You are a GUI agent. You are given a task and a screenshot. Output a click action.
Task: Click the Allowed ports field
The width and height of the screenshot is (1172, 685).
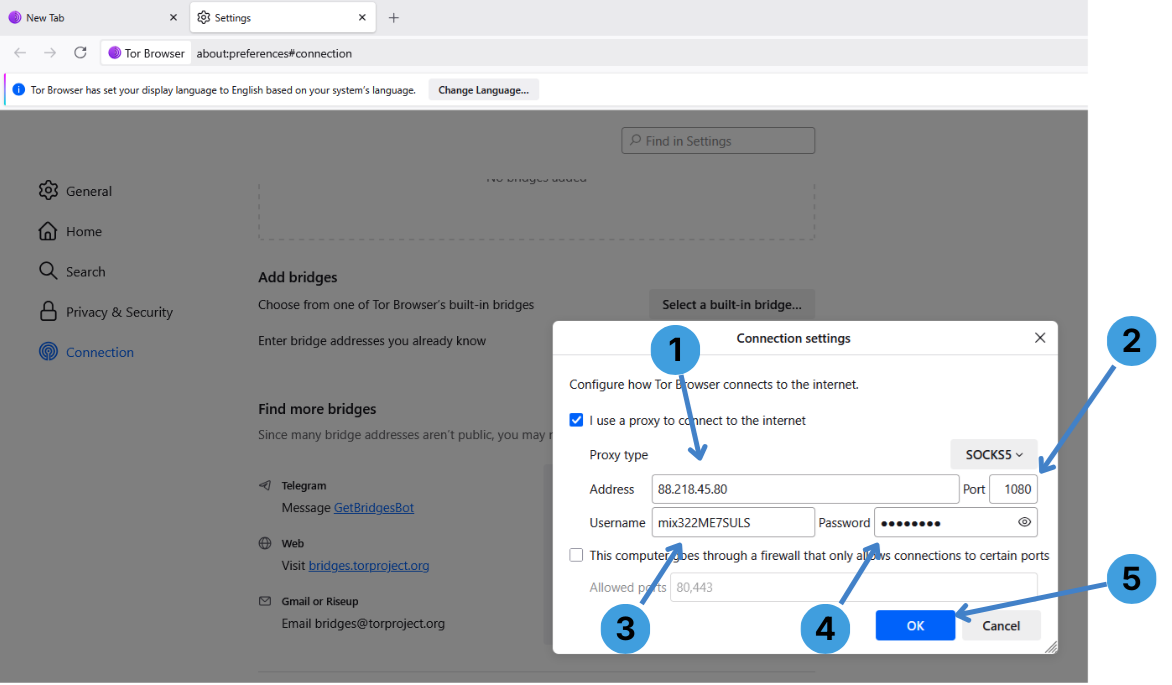(854, 588)
